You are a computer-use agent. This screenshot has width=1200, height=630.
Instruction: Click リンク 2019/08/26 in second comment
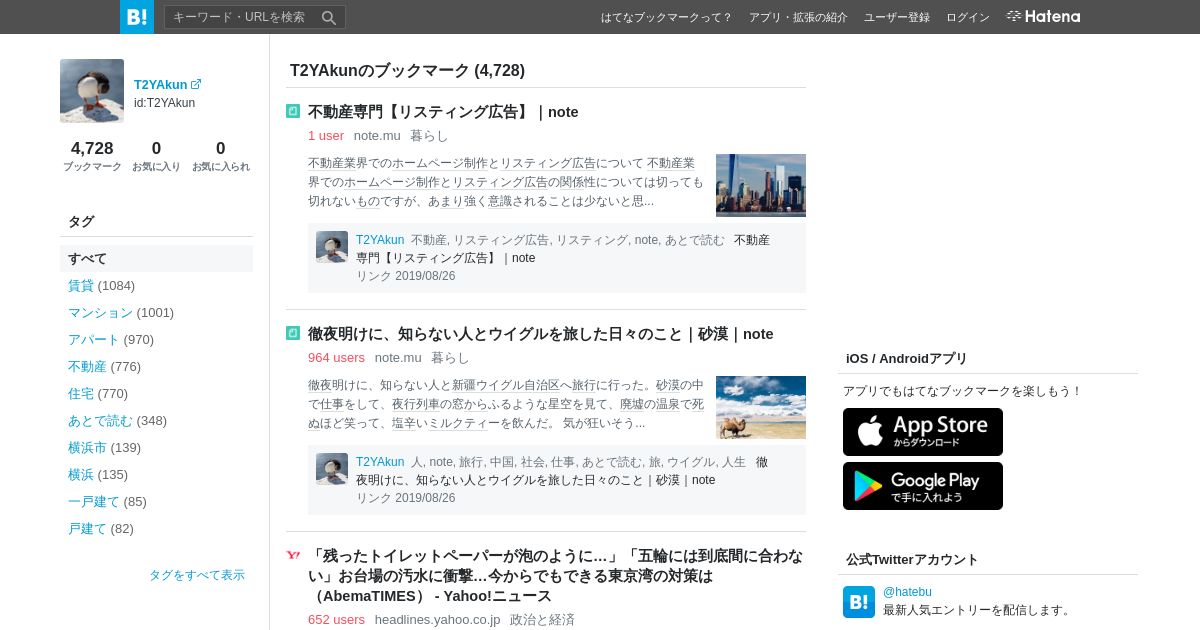[x=405, y=498]
